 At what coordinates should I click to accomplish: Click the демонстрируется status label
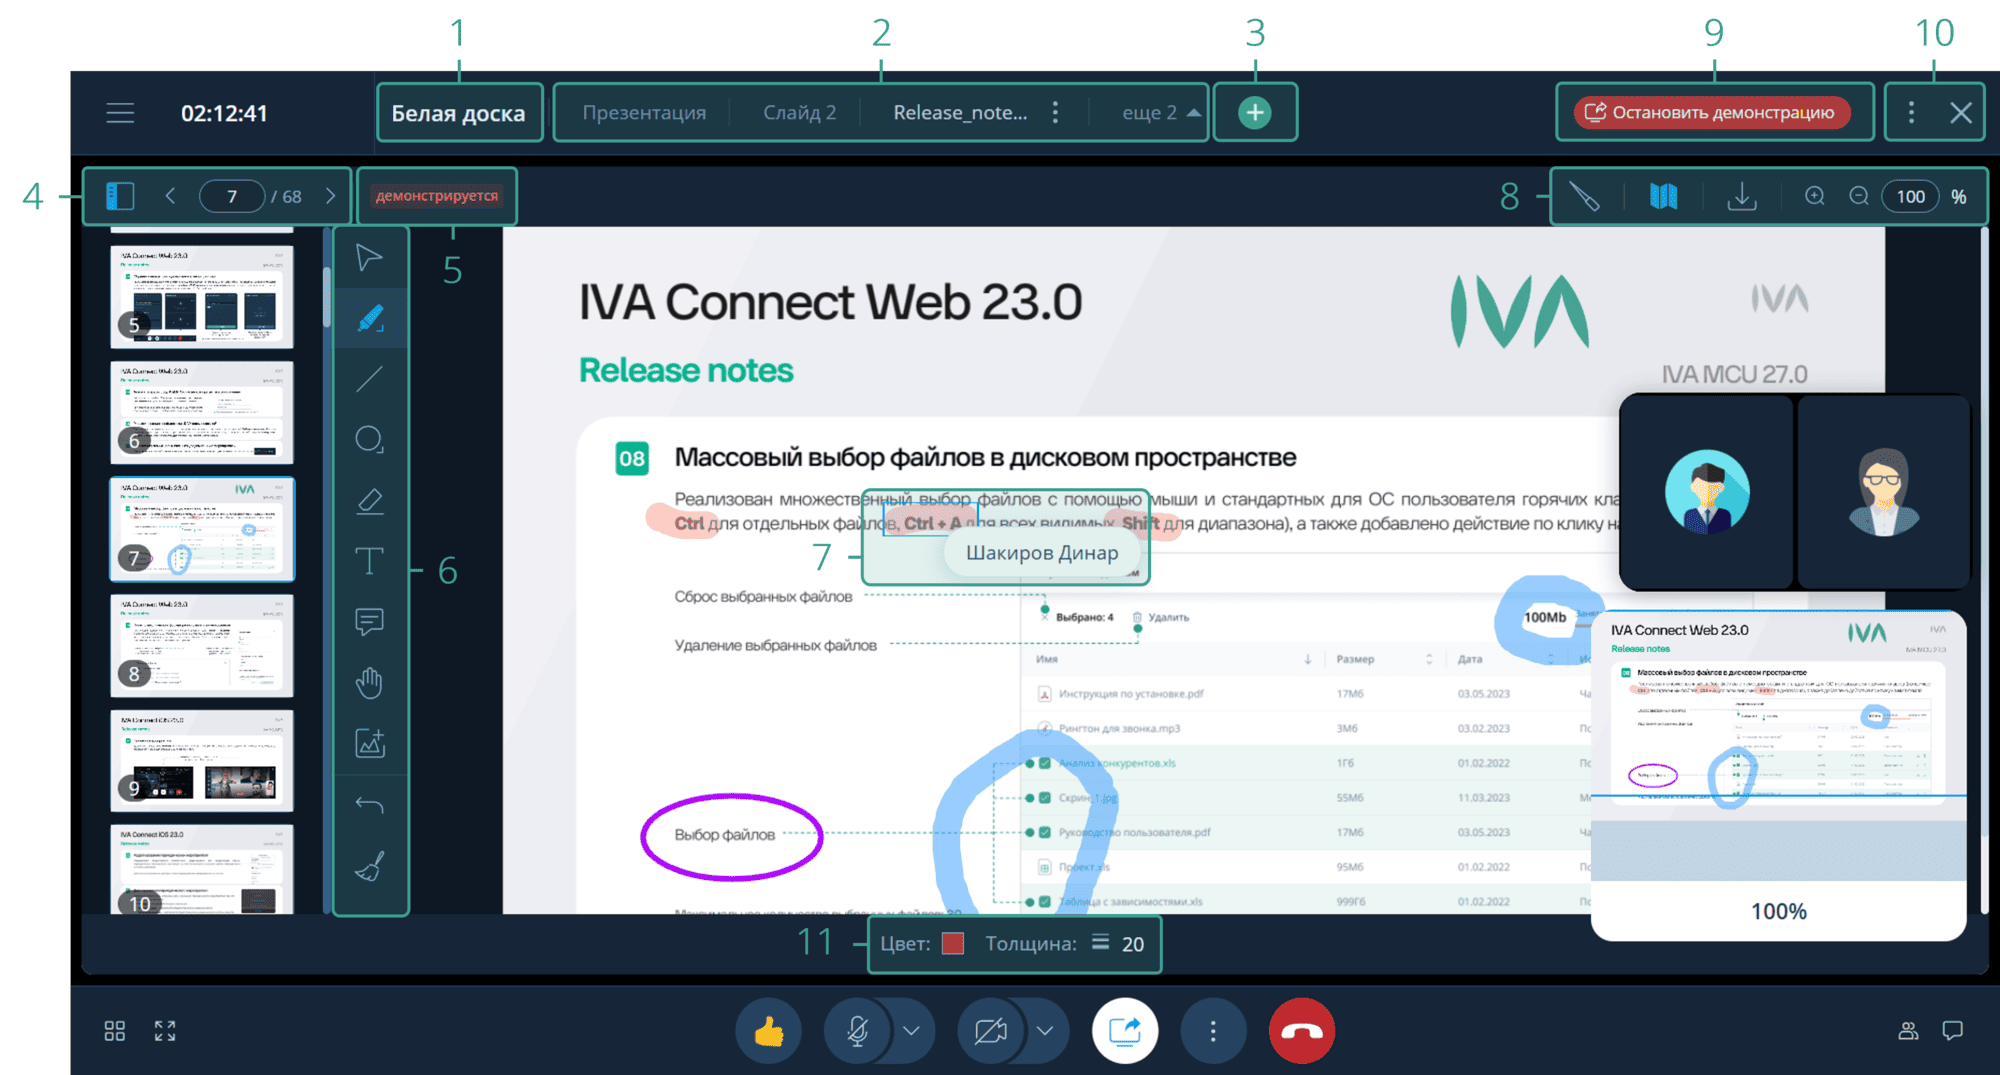coord(437,196)
